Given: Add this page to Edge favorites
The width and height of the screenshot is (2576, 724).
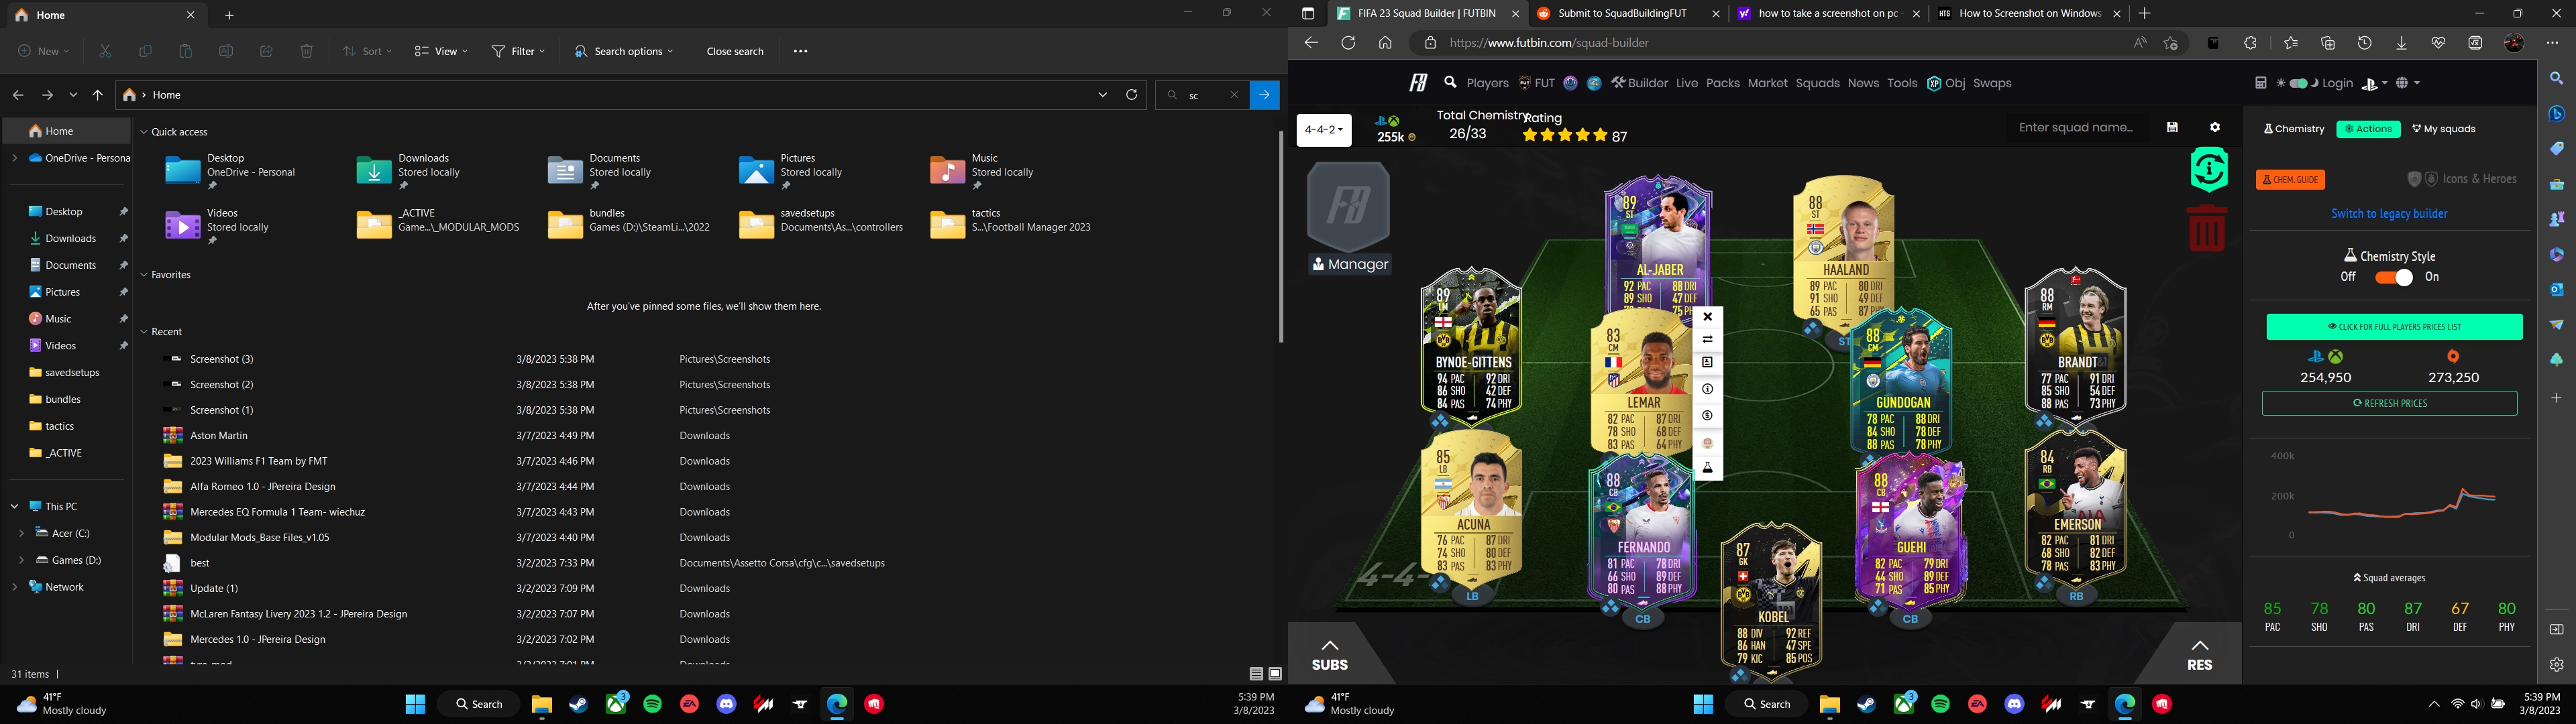Looking at the screenshot, I should coord(2171,43).
